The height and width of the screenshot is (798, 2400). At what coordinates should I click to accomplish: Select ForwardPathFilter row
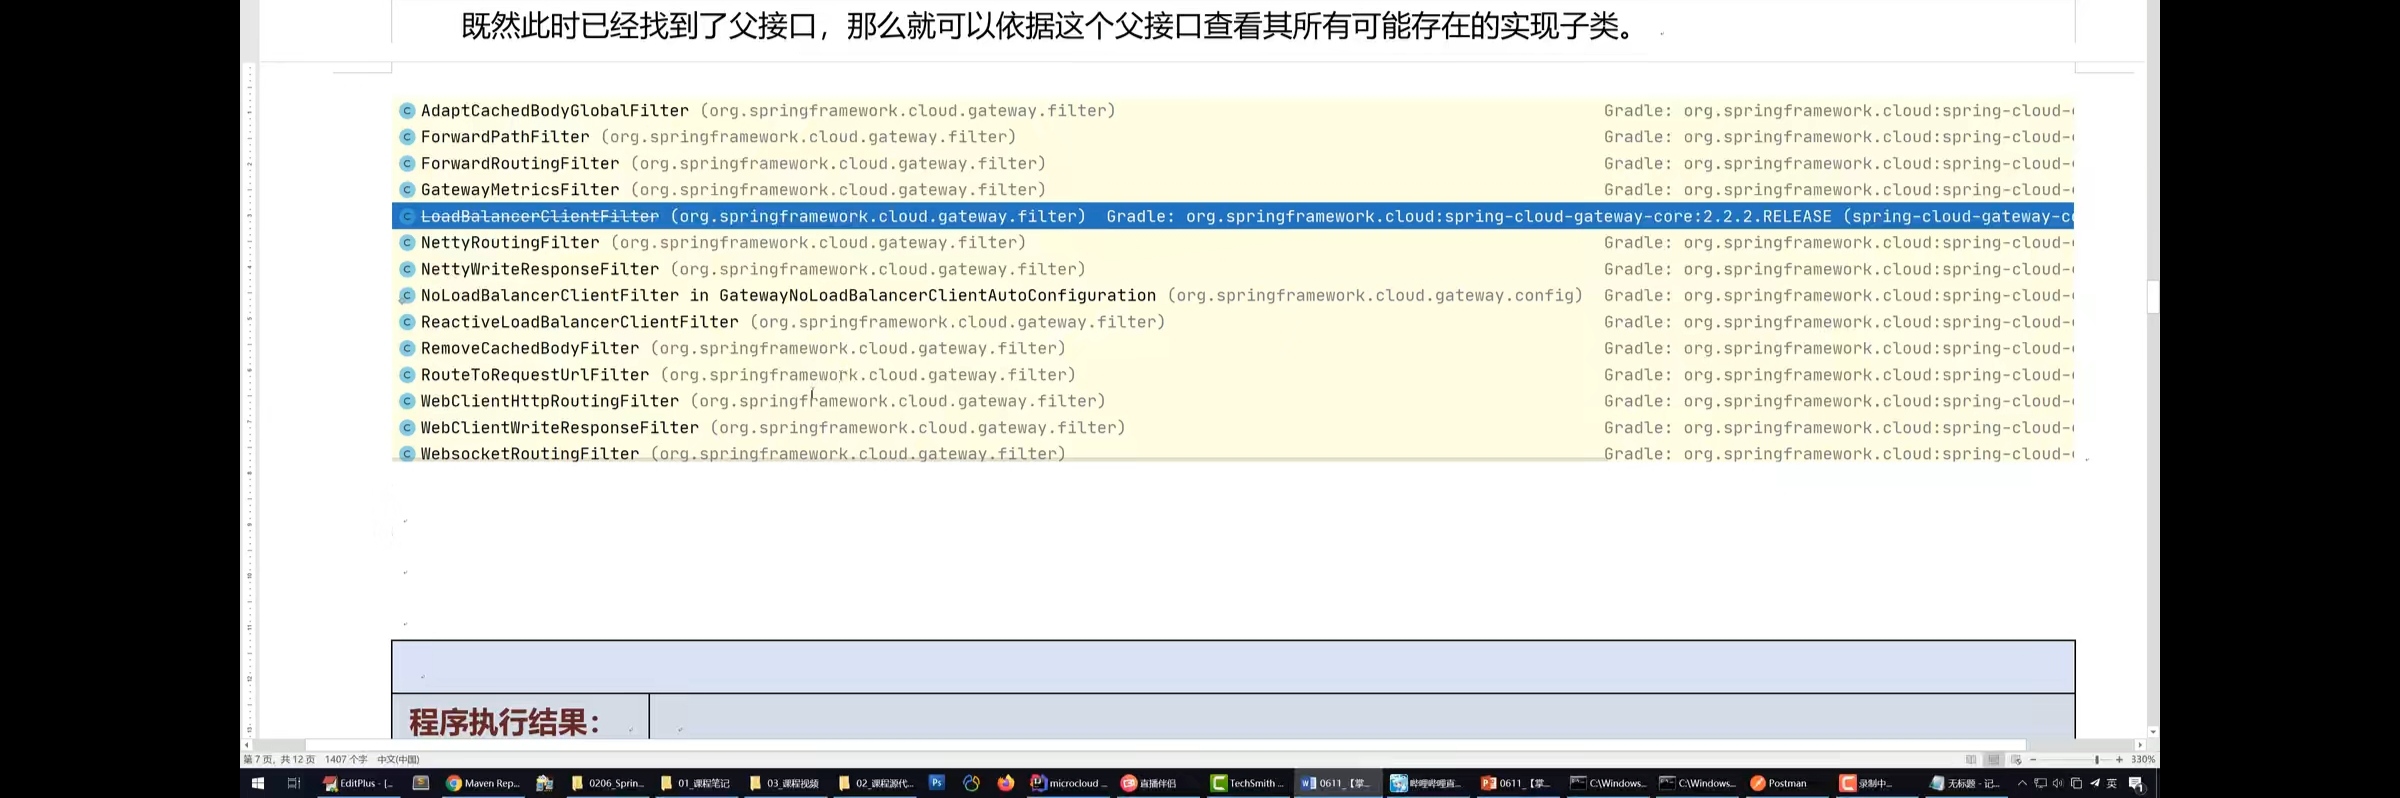[1233, 137]
